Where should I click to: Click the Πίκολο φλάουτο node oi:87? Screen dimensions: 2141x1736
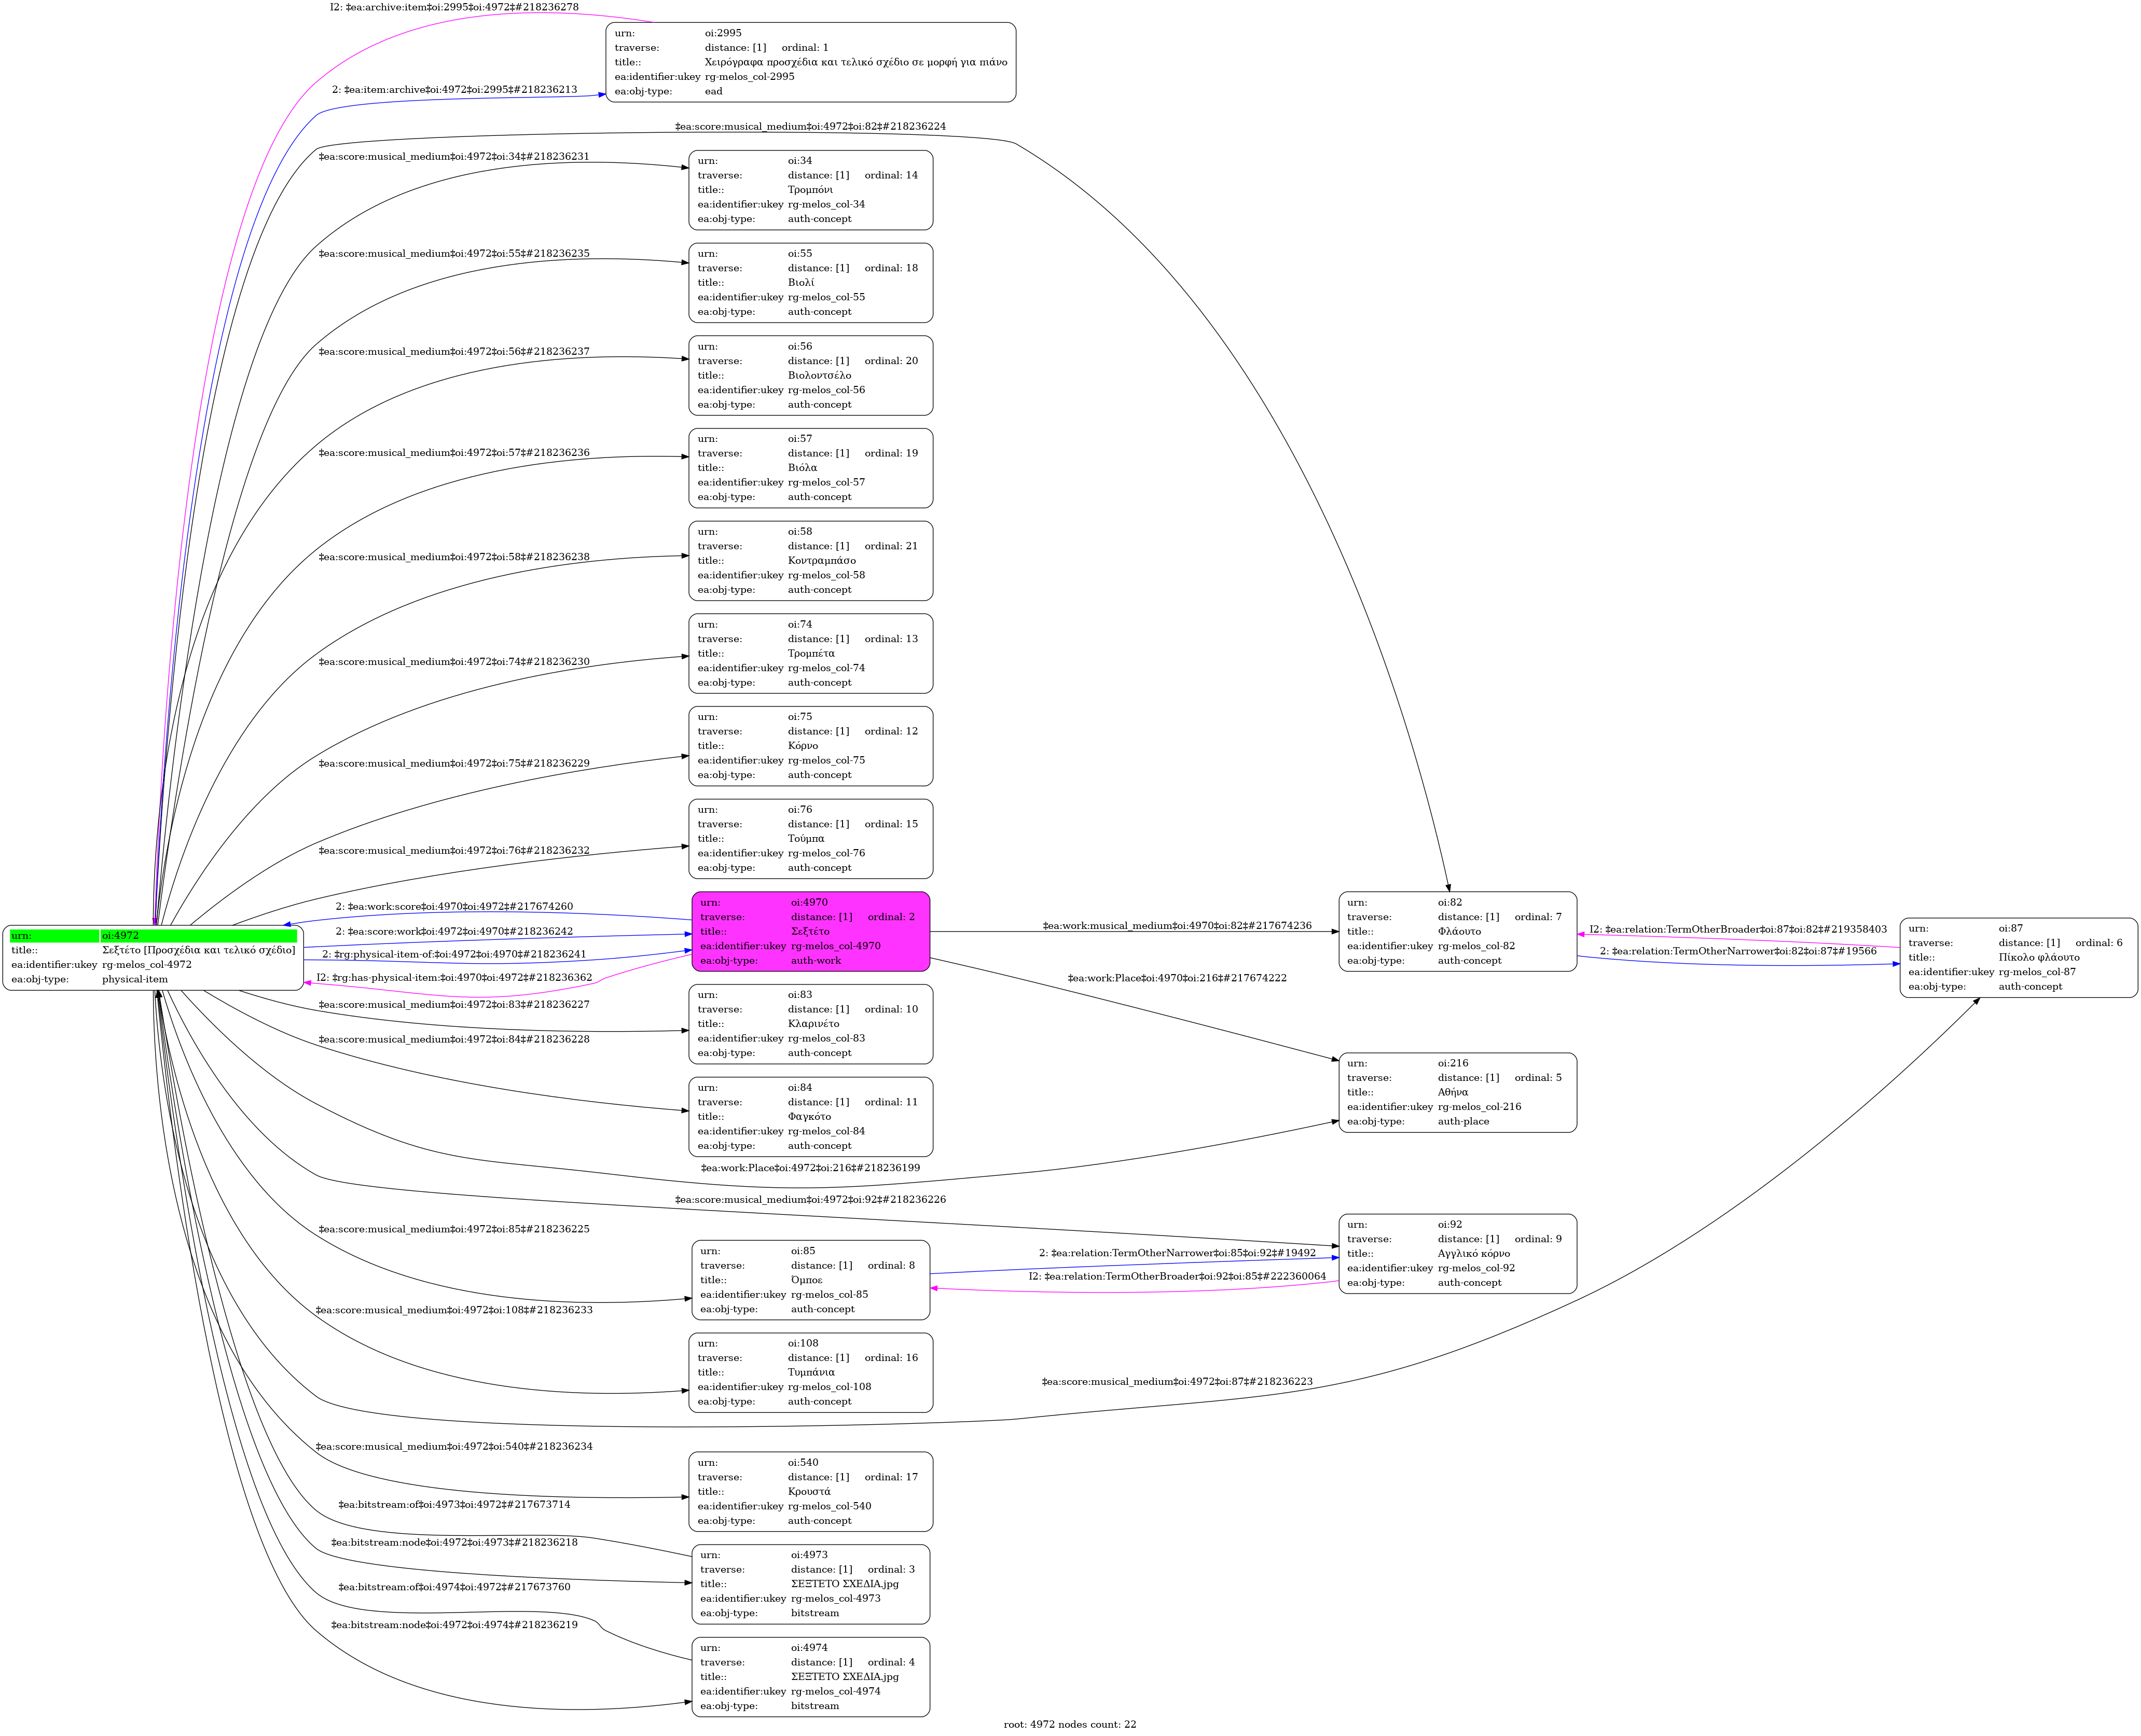coord(2018,957)
